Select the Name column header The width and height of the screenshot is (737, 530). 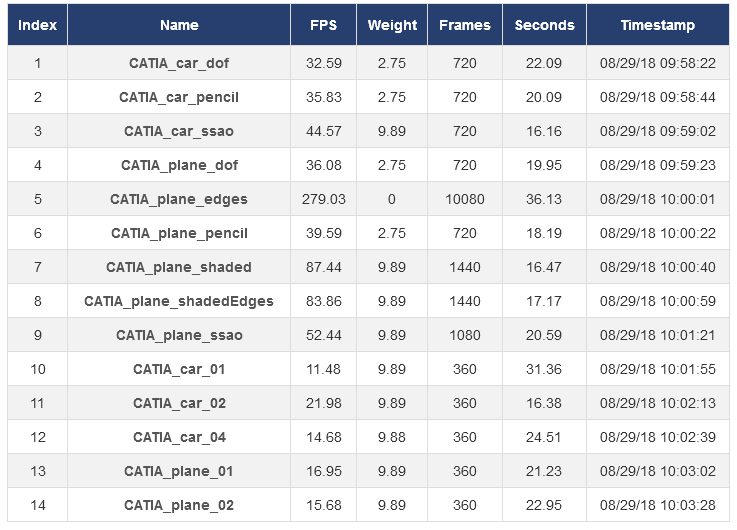click(x=179, y=25)
